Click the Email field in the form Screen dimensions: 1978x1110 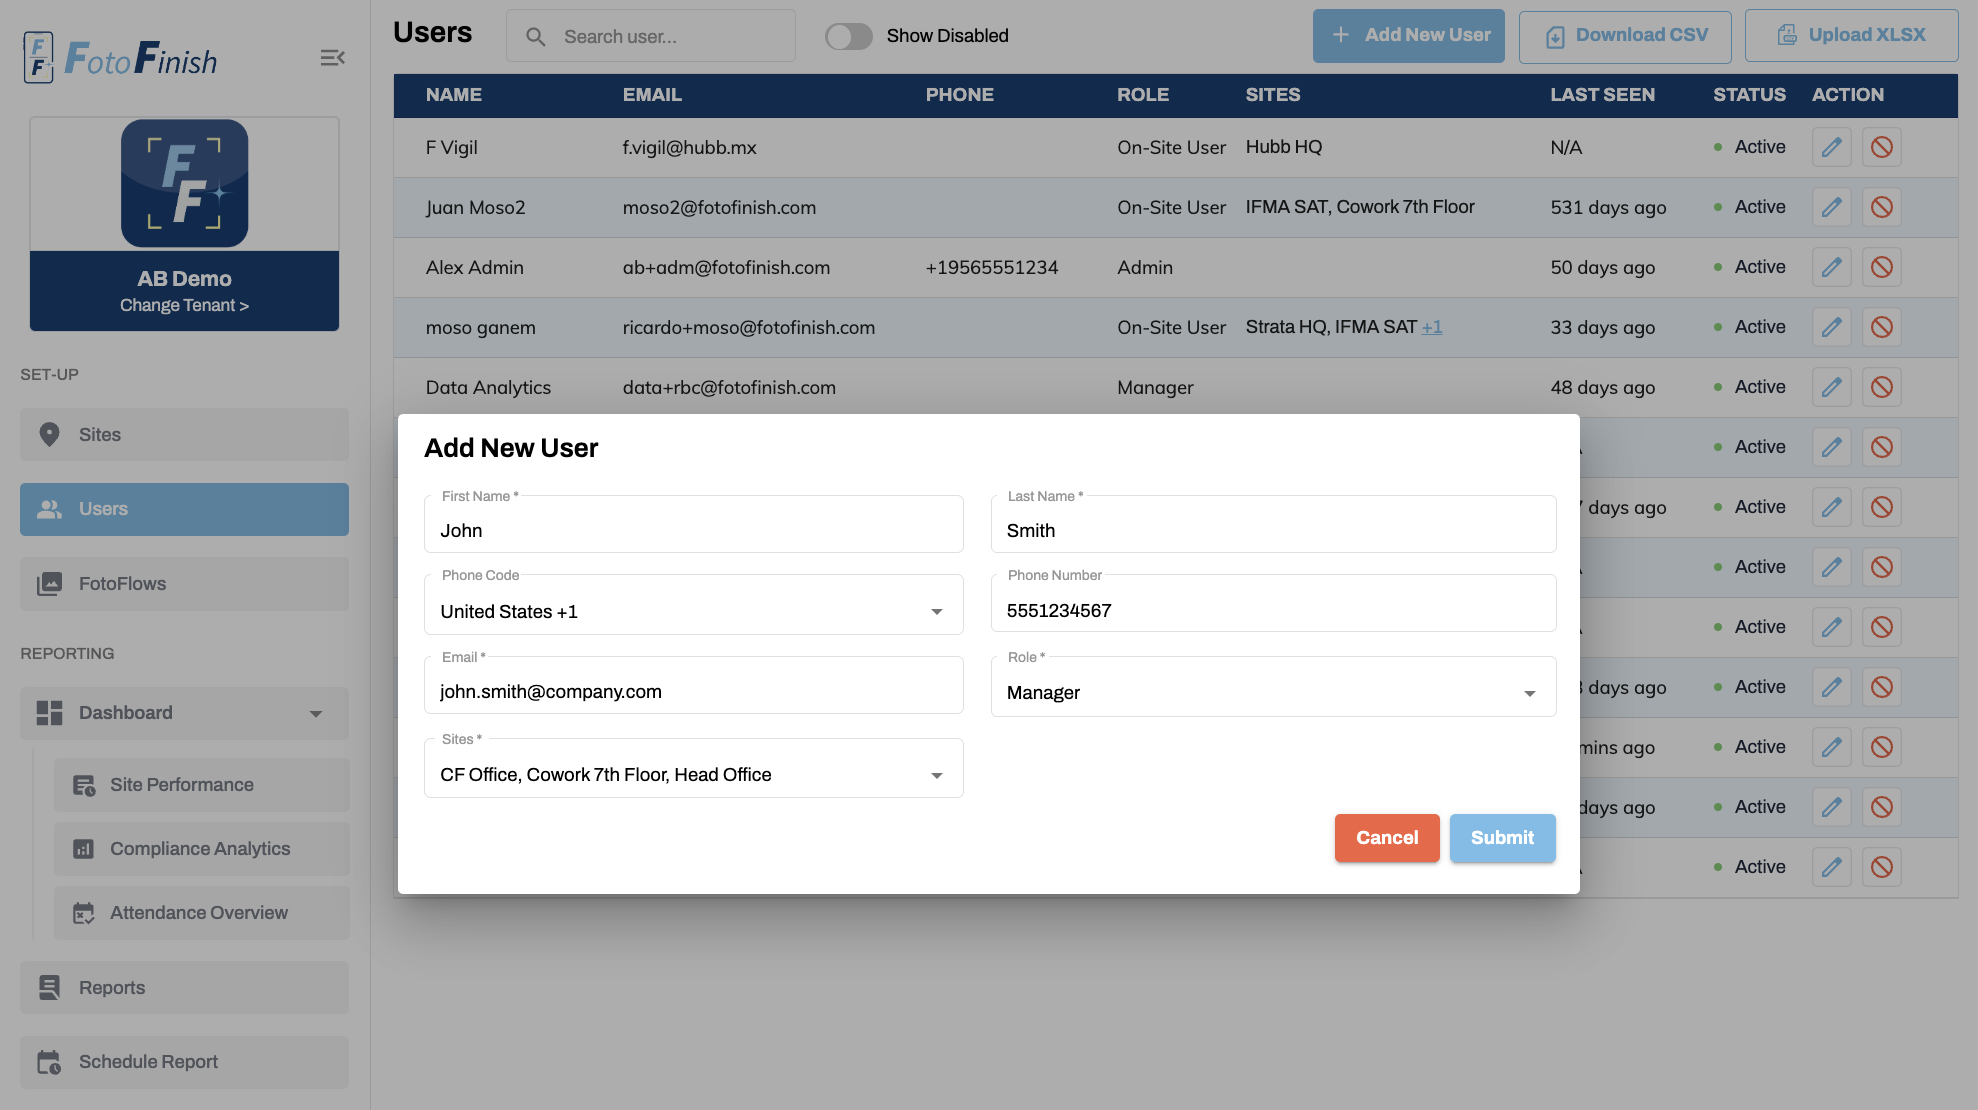click(x=693, y=690)
